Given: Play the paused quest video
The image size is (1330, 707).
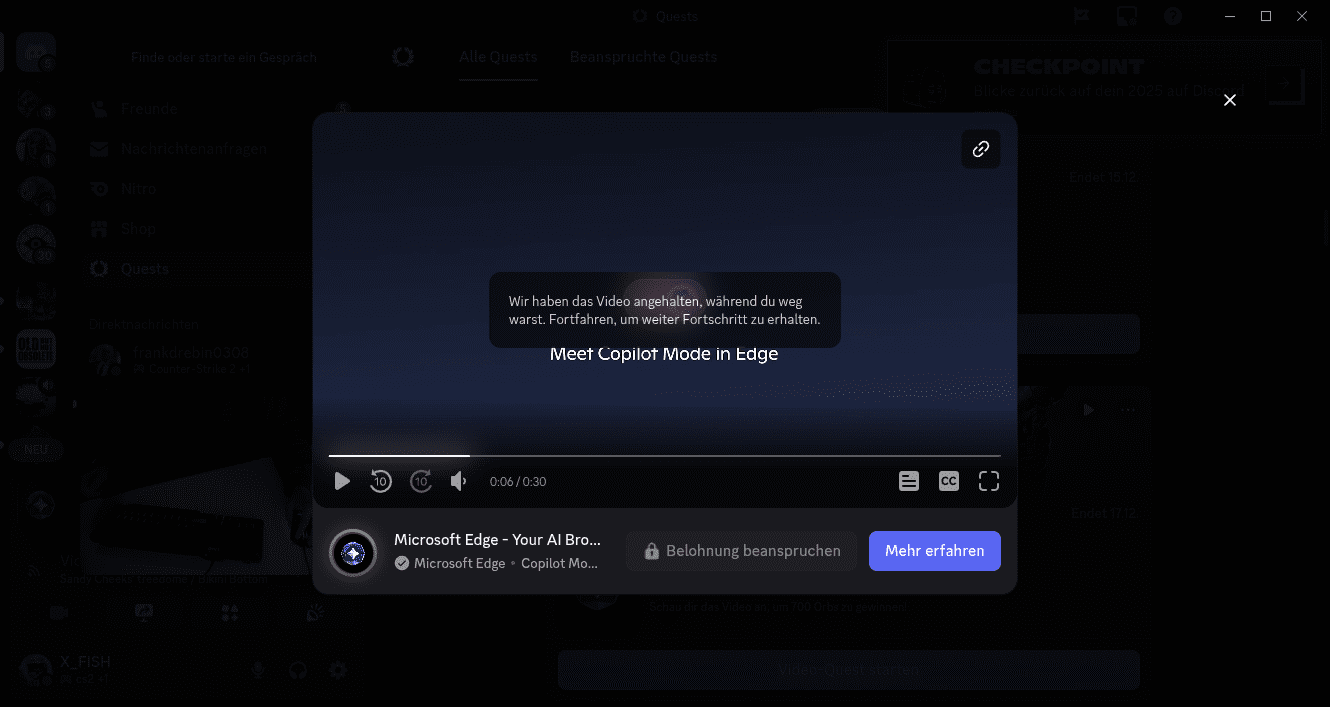Looking at the screenshot, I should point(342,481).
